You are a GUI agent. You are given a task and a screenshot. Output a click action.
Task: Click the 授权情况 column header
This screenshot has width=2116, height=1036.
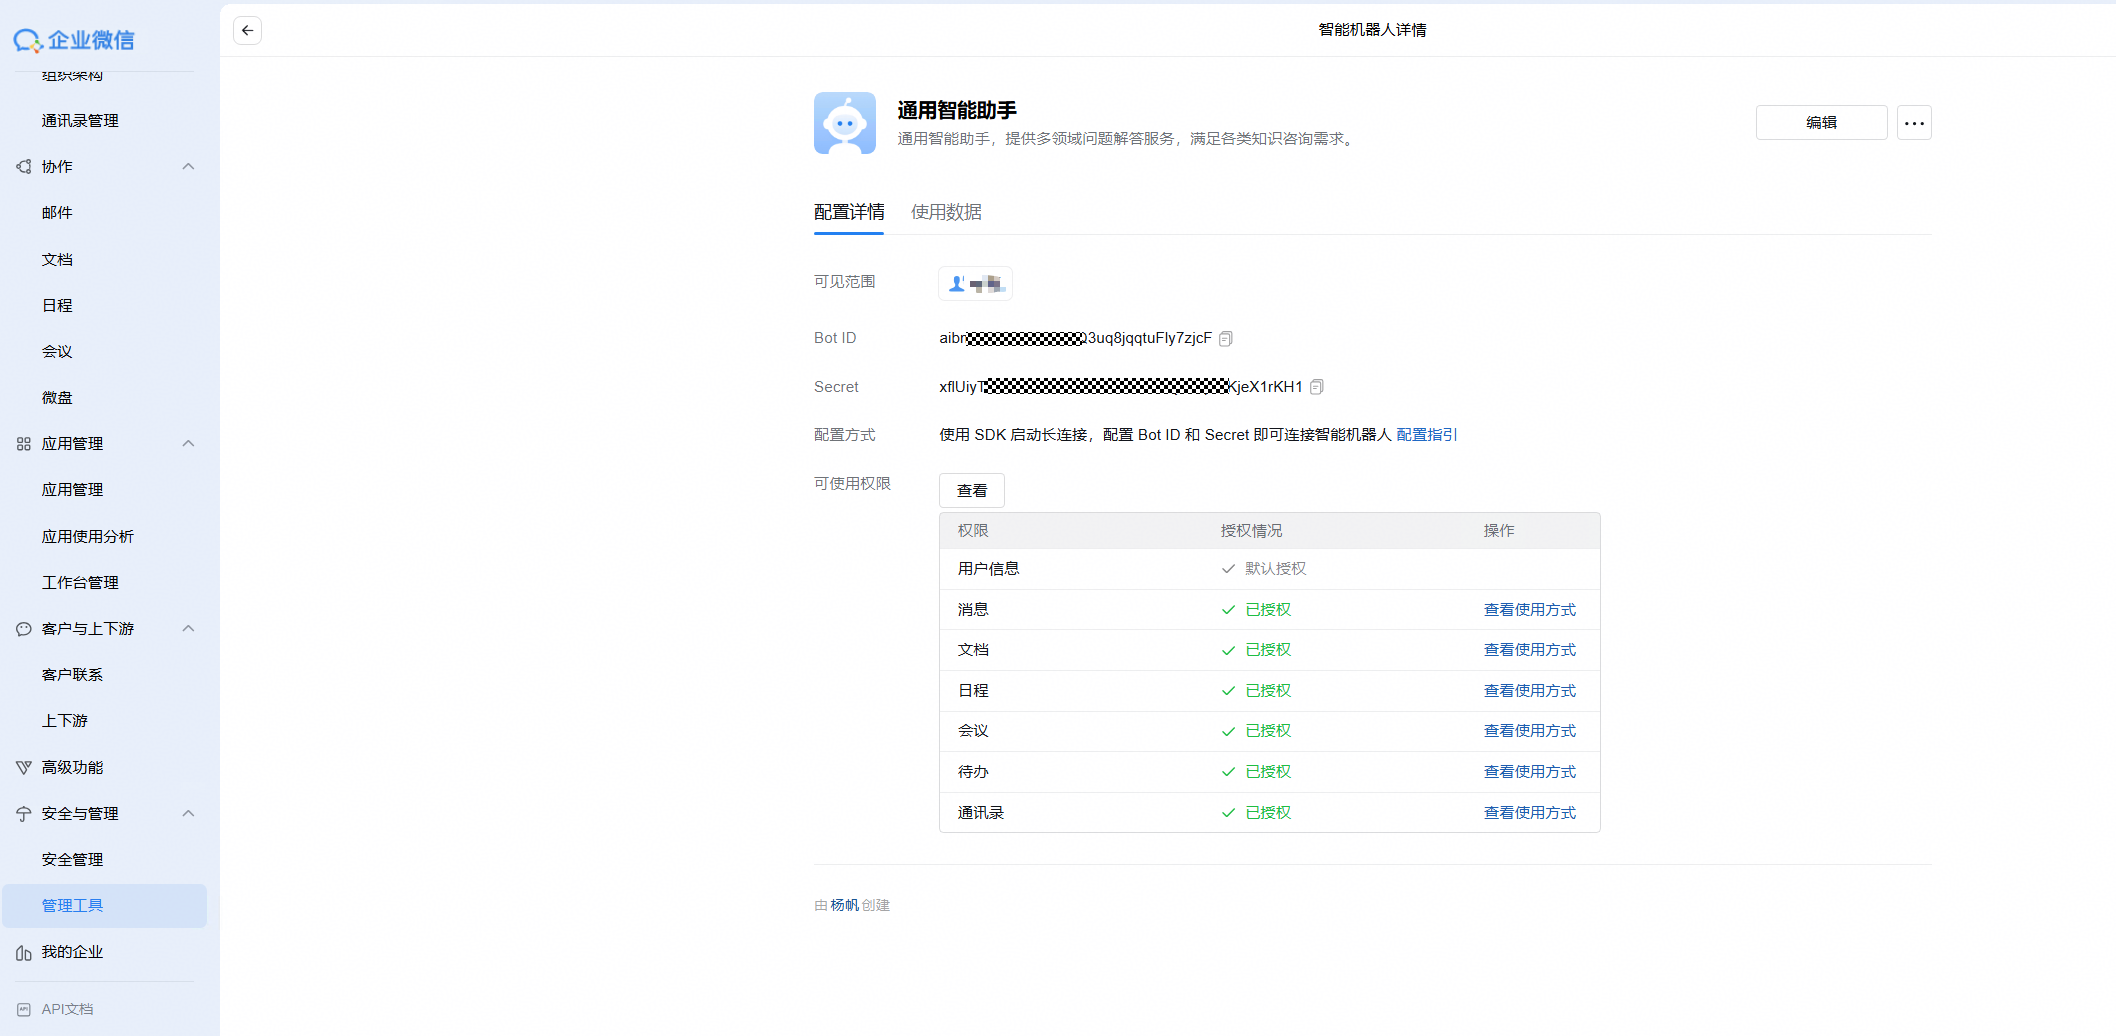[1251, 531]
